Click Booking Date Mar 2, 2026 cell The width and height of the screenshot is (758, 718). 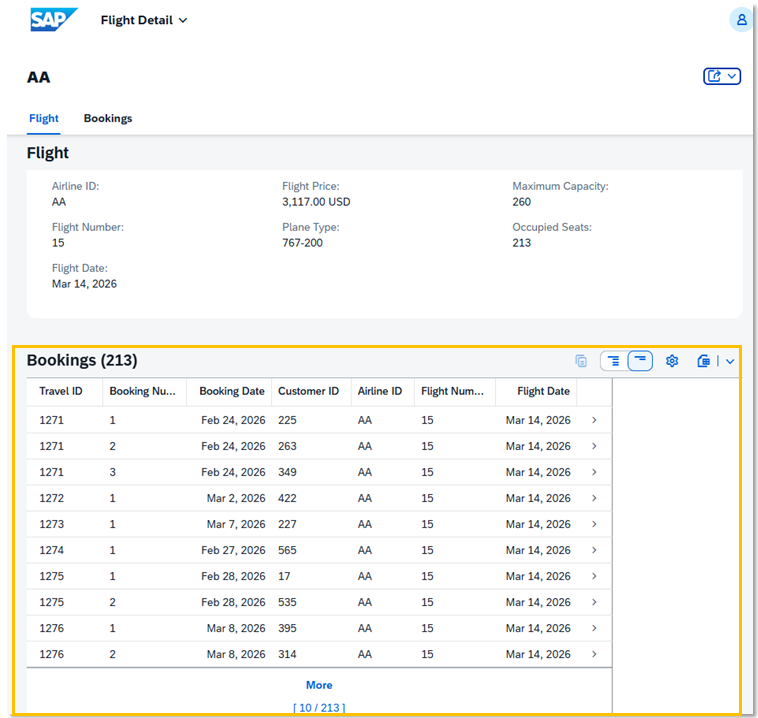point(236,498)
